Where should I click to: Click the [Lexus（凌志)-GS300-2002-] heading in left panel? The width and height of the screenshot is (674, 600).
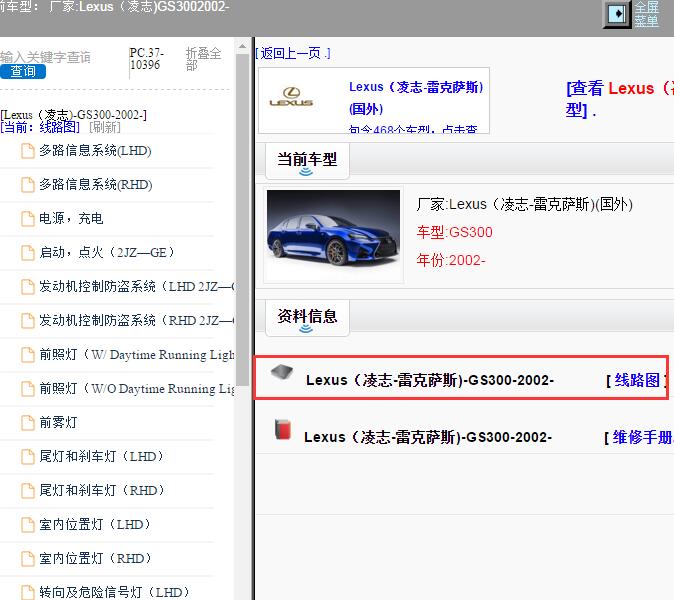pyautogui.click(x=74, y=115)
